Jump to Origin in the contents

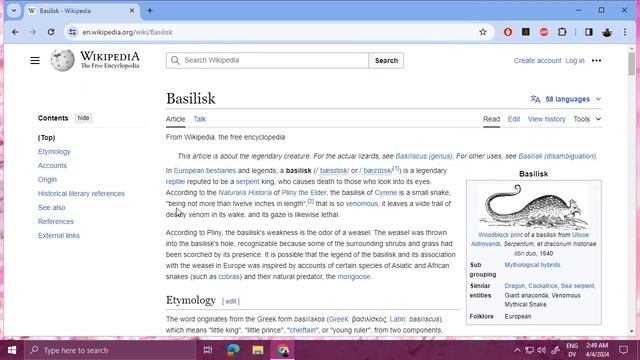(47, 180)
